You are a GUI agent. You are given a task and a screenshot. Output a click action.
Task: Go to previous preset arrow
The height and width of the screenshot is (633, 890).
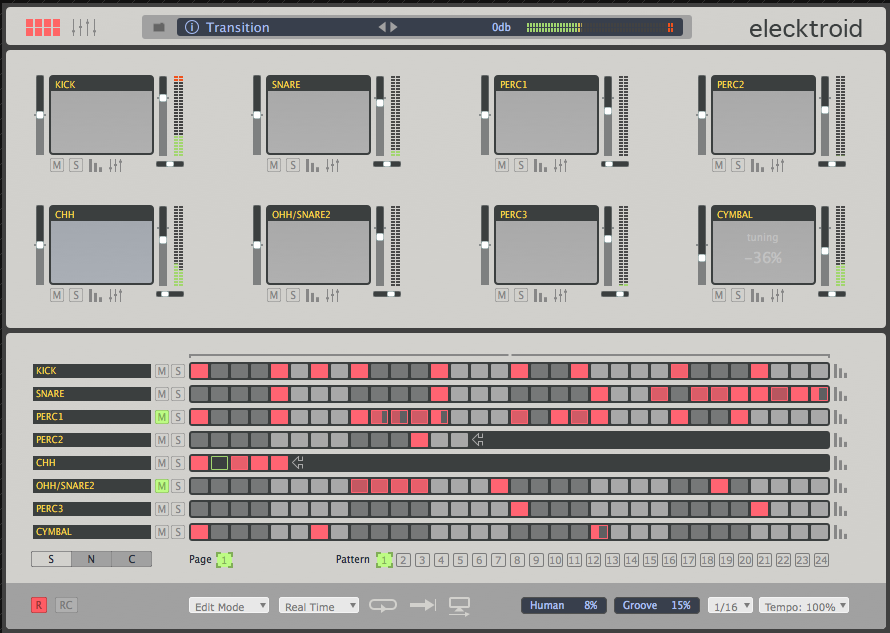pos(382,27)
